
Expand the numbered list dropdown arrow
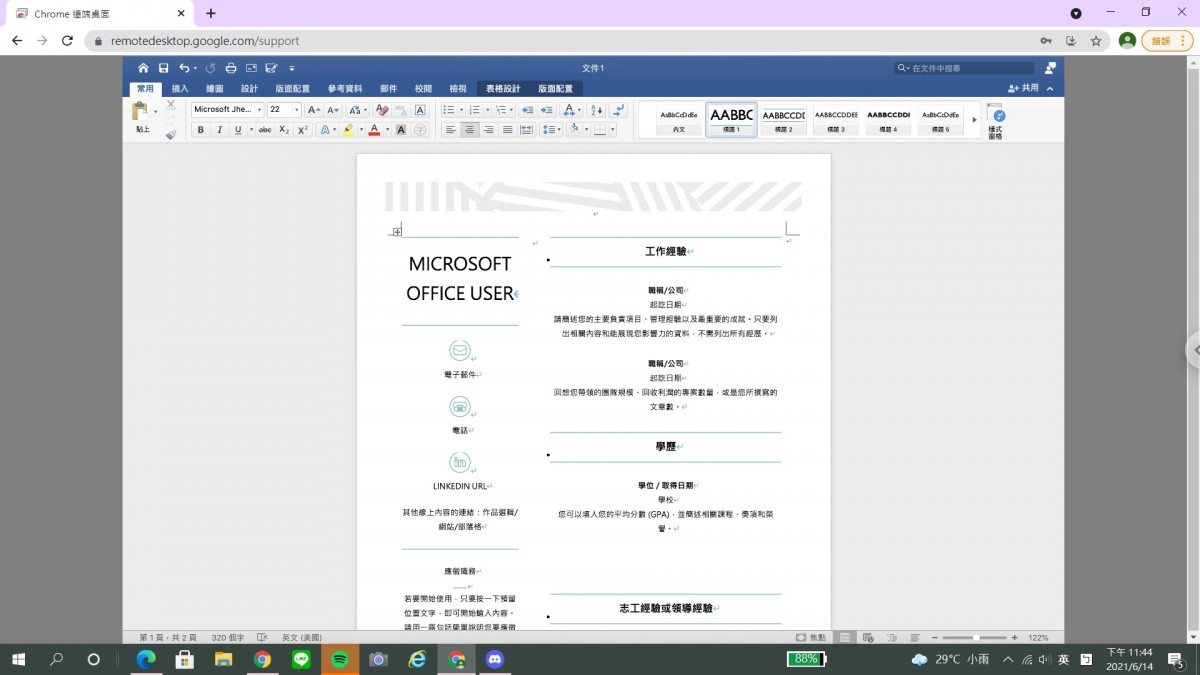[487, 110]
